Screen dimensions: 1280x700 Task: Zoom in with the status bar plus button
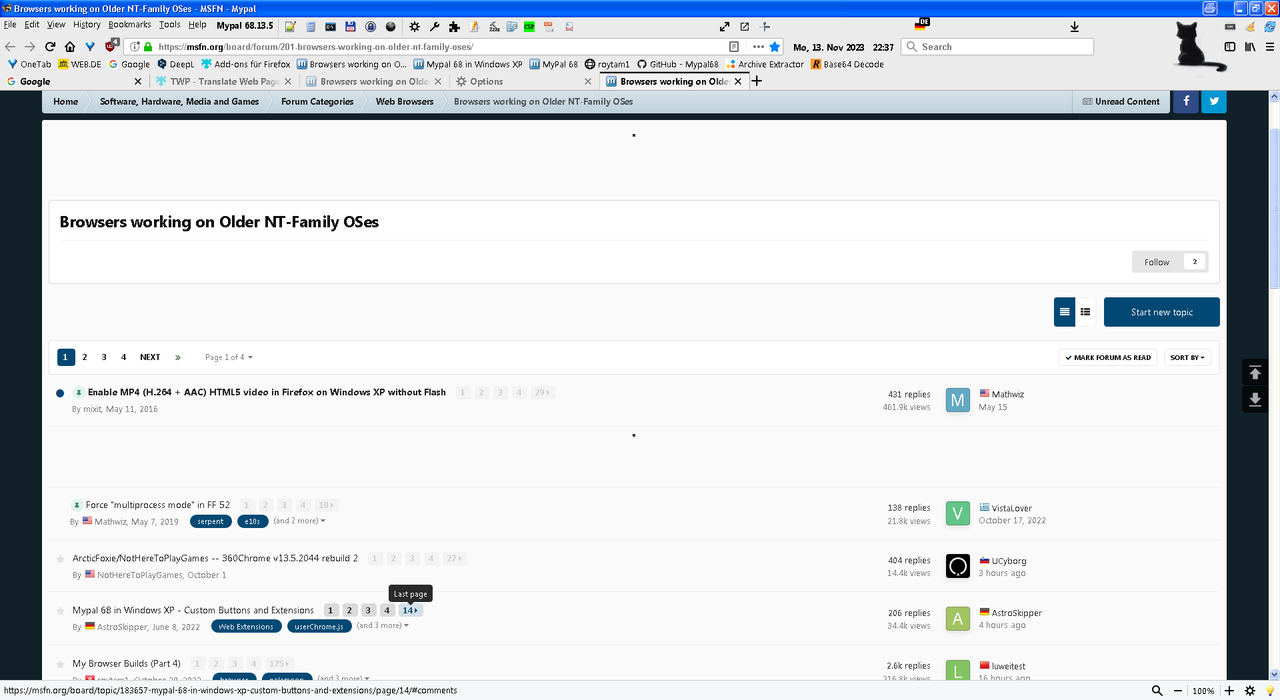(1230, 690)
